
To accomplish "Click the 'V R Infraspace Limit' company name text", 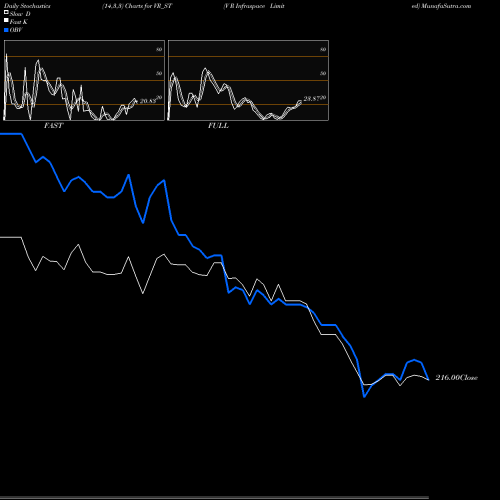I will click(x=254, y=6).
